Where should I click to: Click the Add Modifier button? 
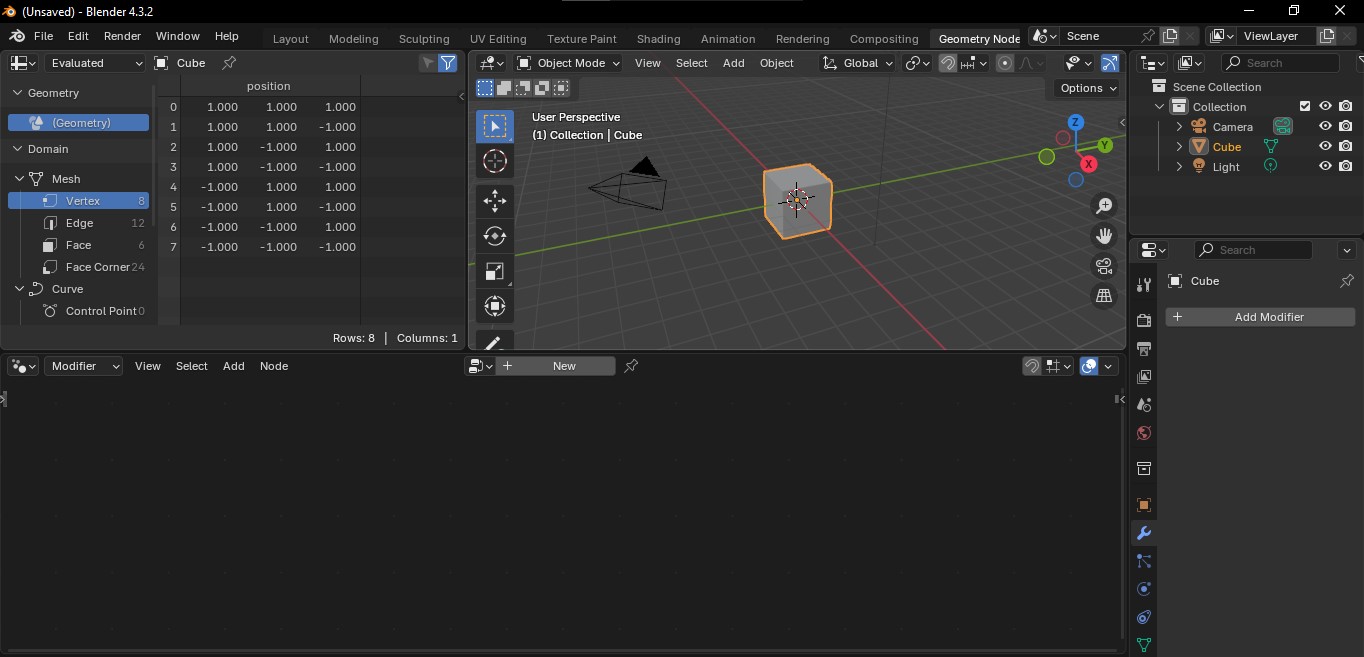[1260, 317]
